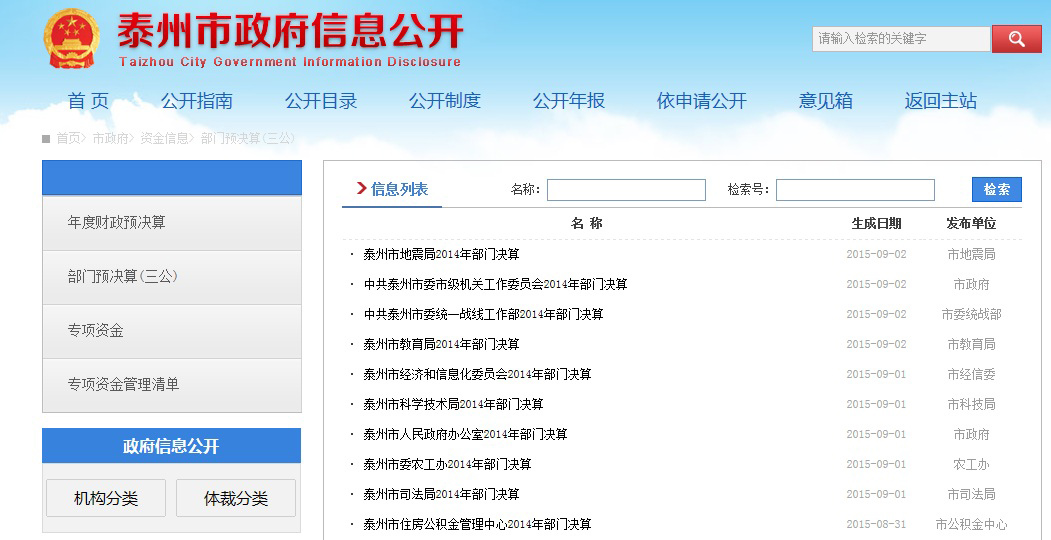This screenshot has height=540, width=1051.
Task: Focus the 检索号 text field
Action: pyautogui.click(x=855, y=190)
